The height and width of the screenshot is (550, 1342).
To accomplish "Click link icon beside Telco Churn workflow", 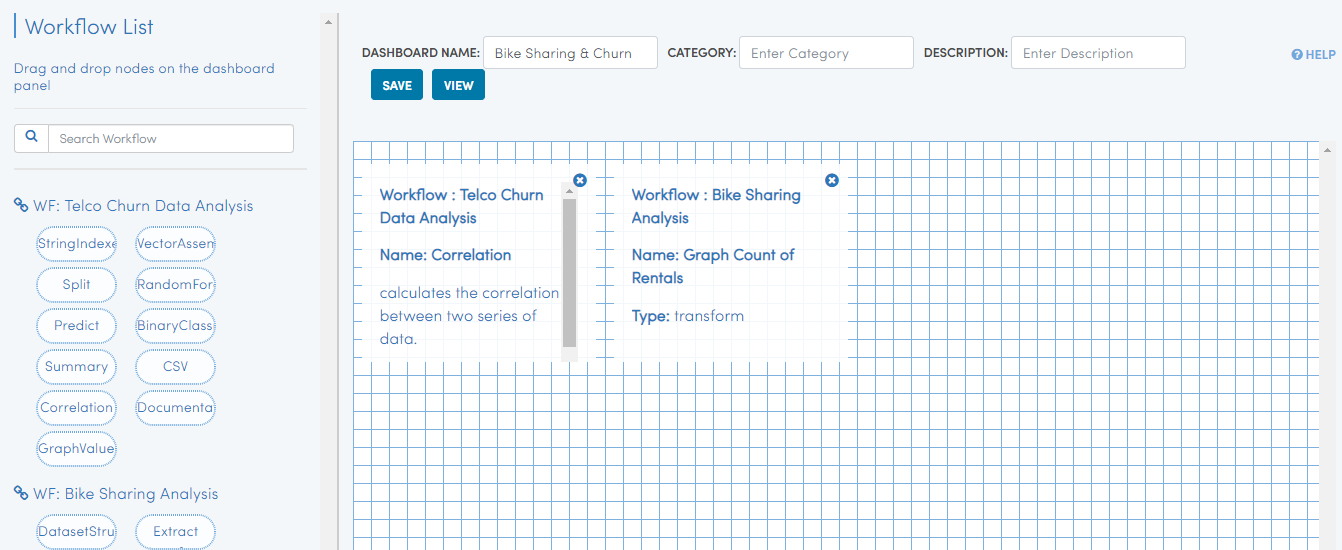I will tap(21, 205).
